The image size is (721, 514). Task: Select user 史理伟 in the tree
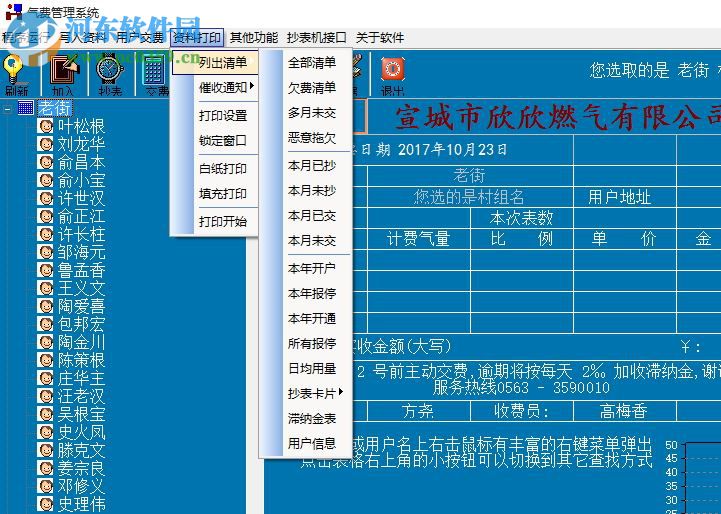click(81, 504)
